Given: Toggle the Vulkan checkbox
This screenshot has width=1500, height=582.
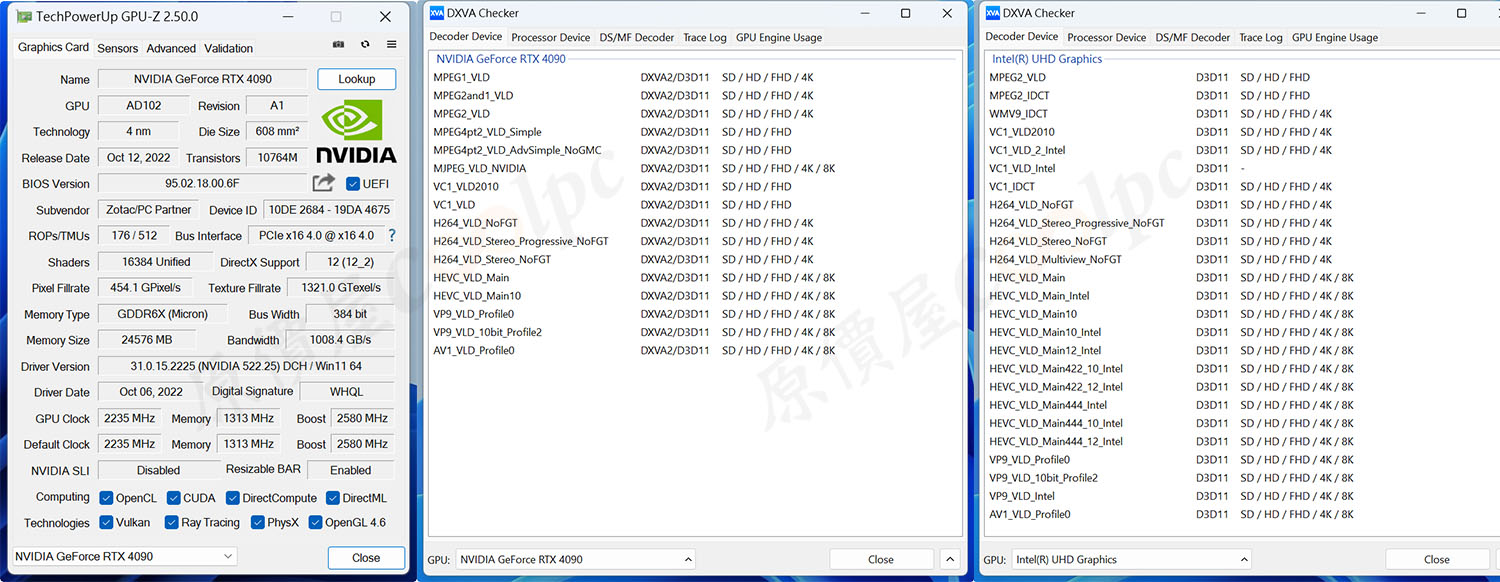Looking at the screenshot, I should (106, 522).
